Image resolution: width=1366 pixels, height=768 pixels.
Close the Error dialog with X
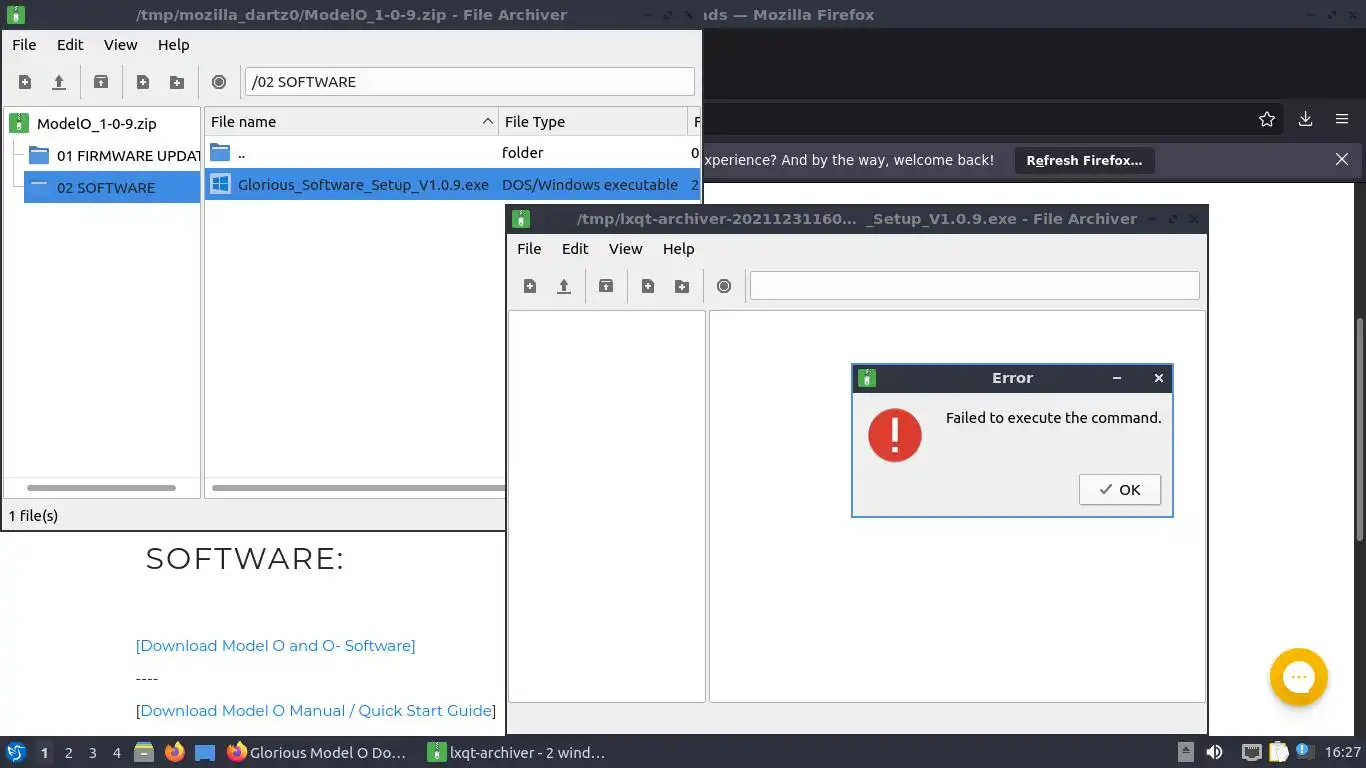1159,378
